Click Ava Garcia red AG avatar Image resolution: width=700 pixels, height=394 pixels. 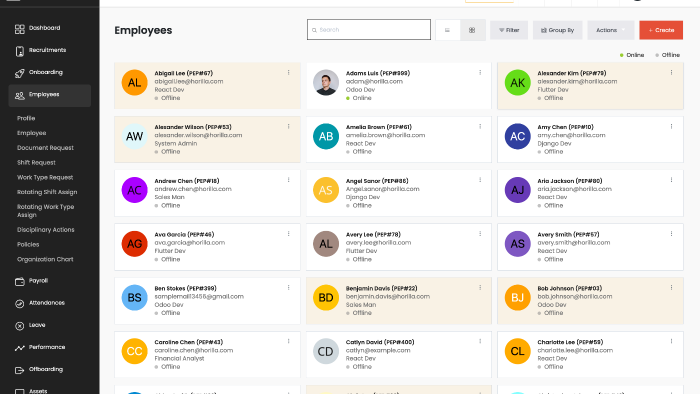pos(134,244)
